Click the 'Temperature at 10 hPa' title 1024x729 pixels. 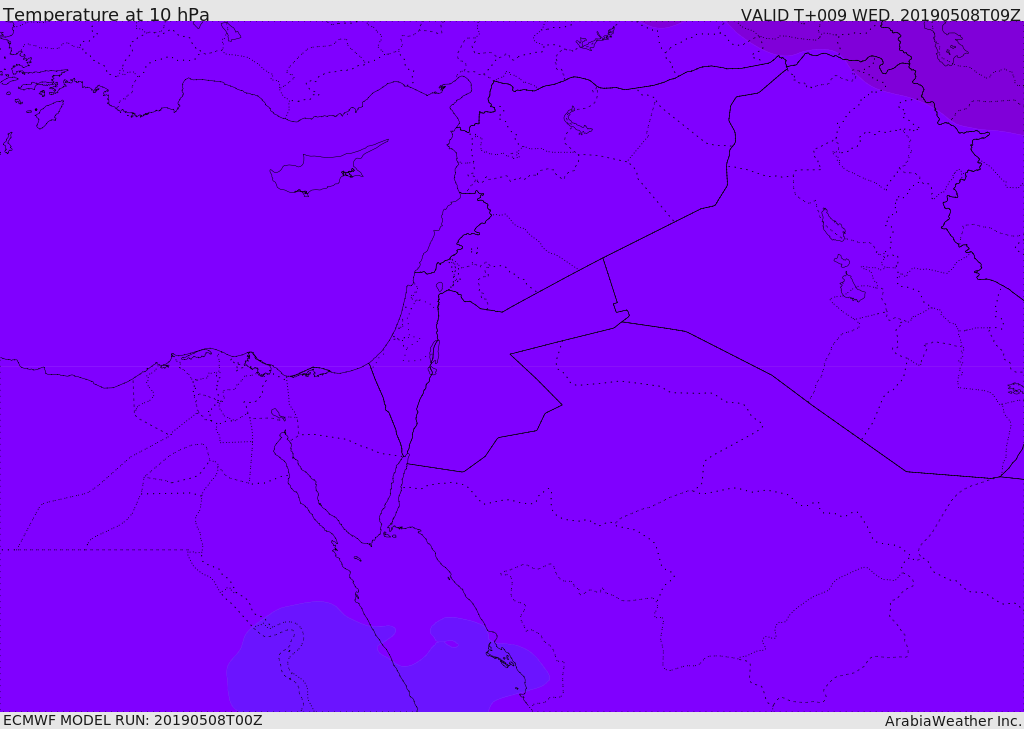106,14
